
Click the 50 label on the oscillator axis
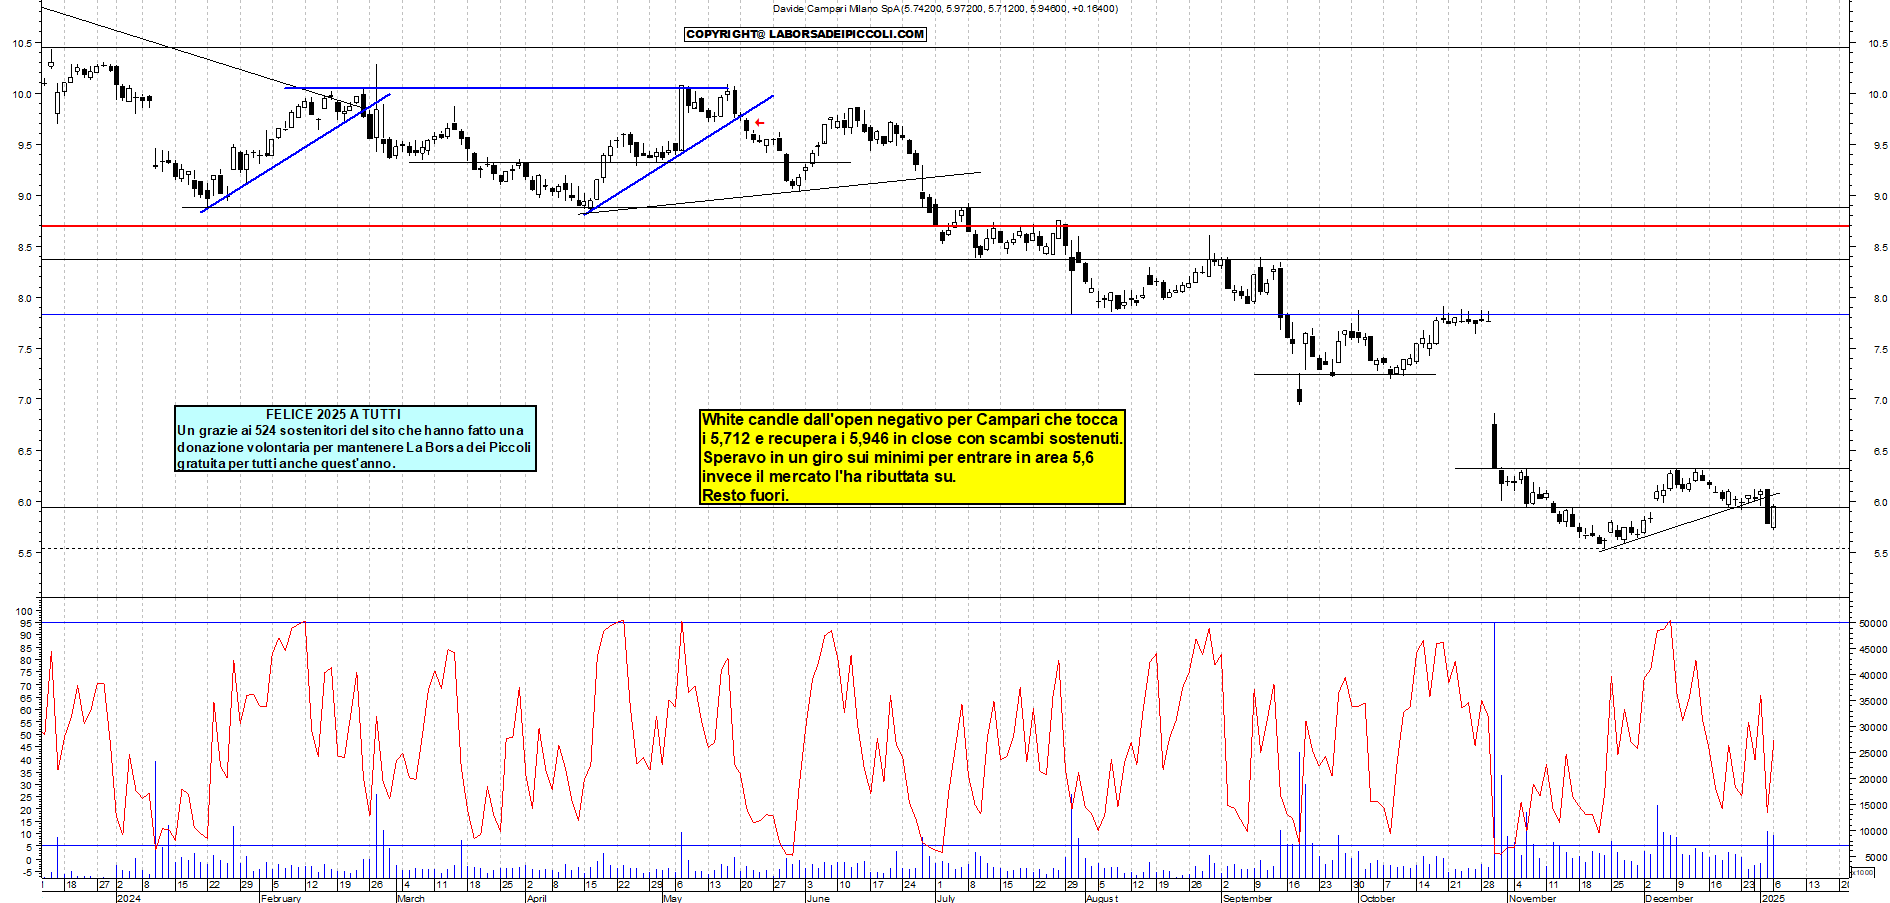pyautogui.click(x=26, y=735)
